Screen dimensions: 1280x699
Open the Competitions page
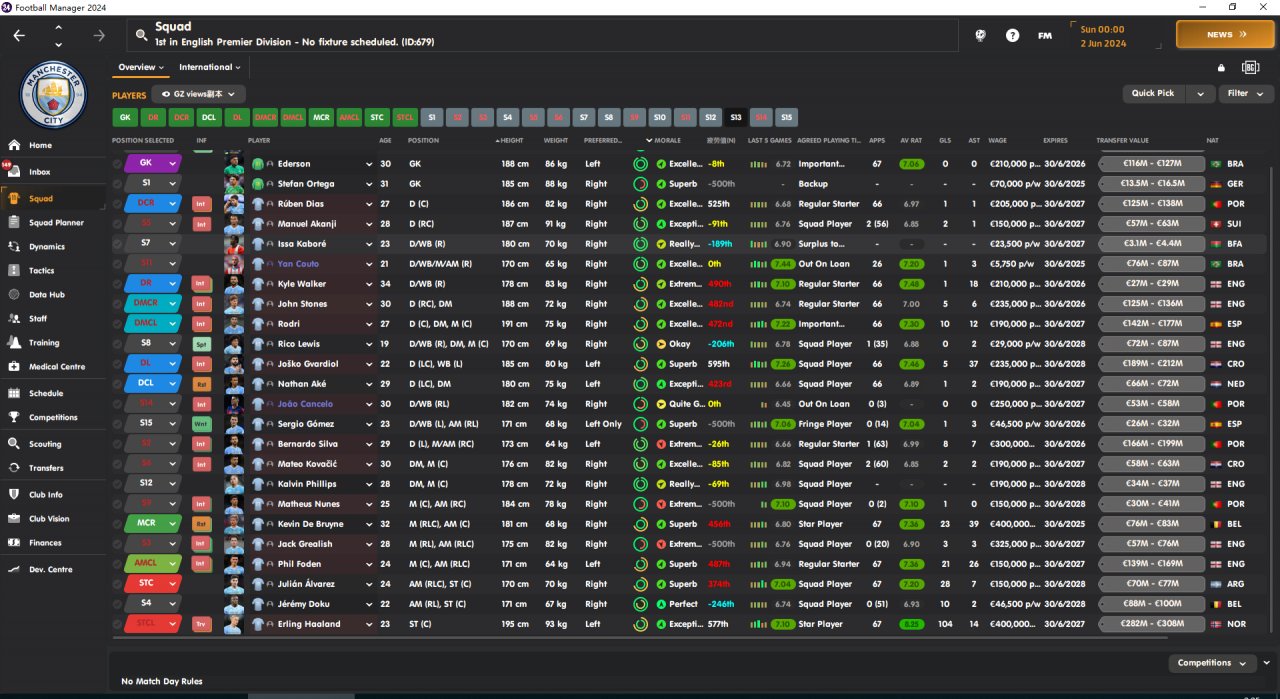point(53,417)
